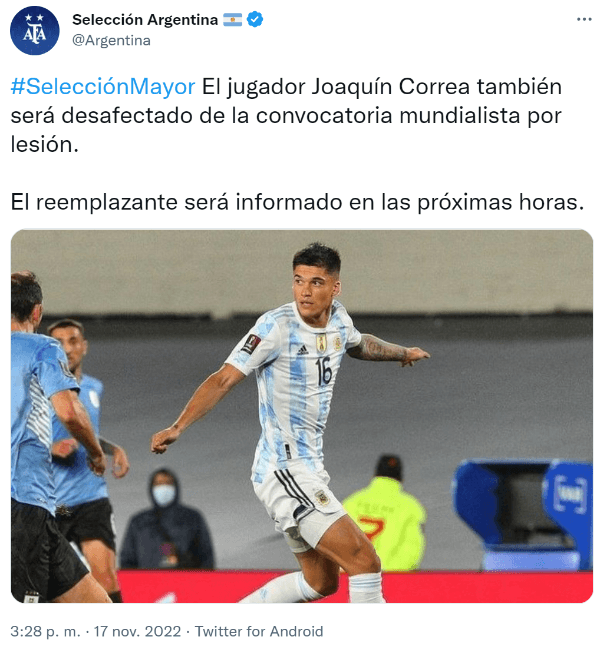The image size is (600, 650).
Task: Open the #SelecciónMayor hashtag
Action: [103, 87]
